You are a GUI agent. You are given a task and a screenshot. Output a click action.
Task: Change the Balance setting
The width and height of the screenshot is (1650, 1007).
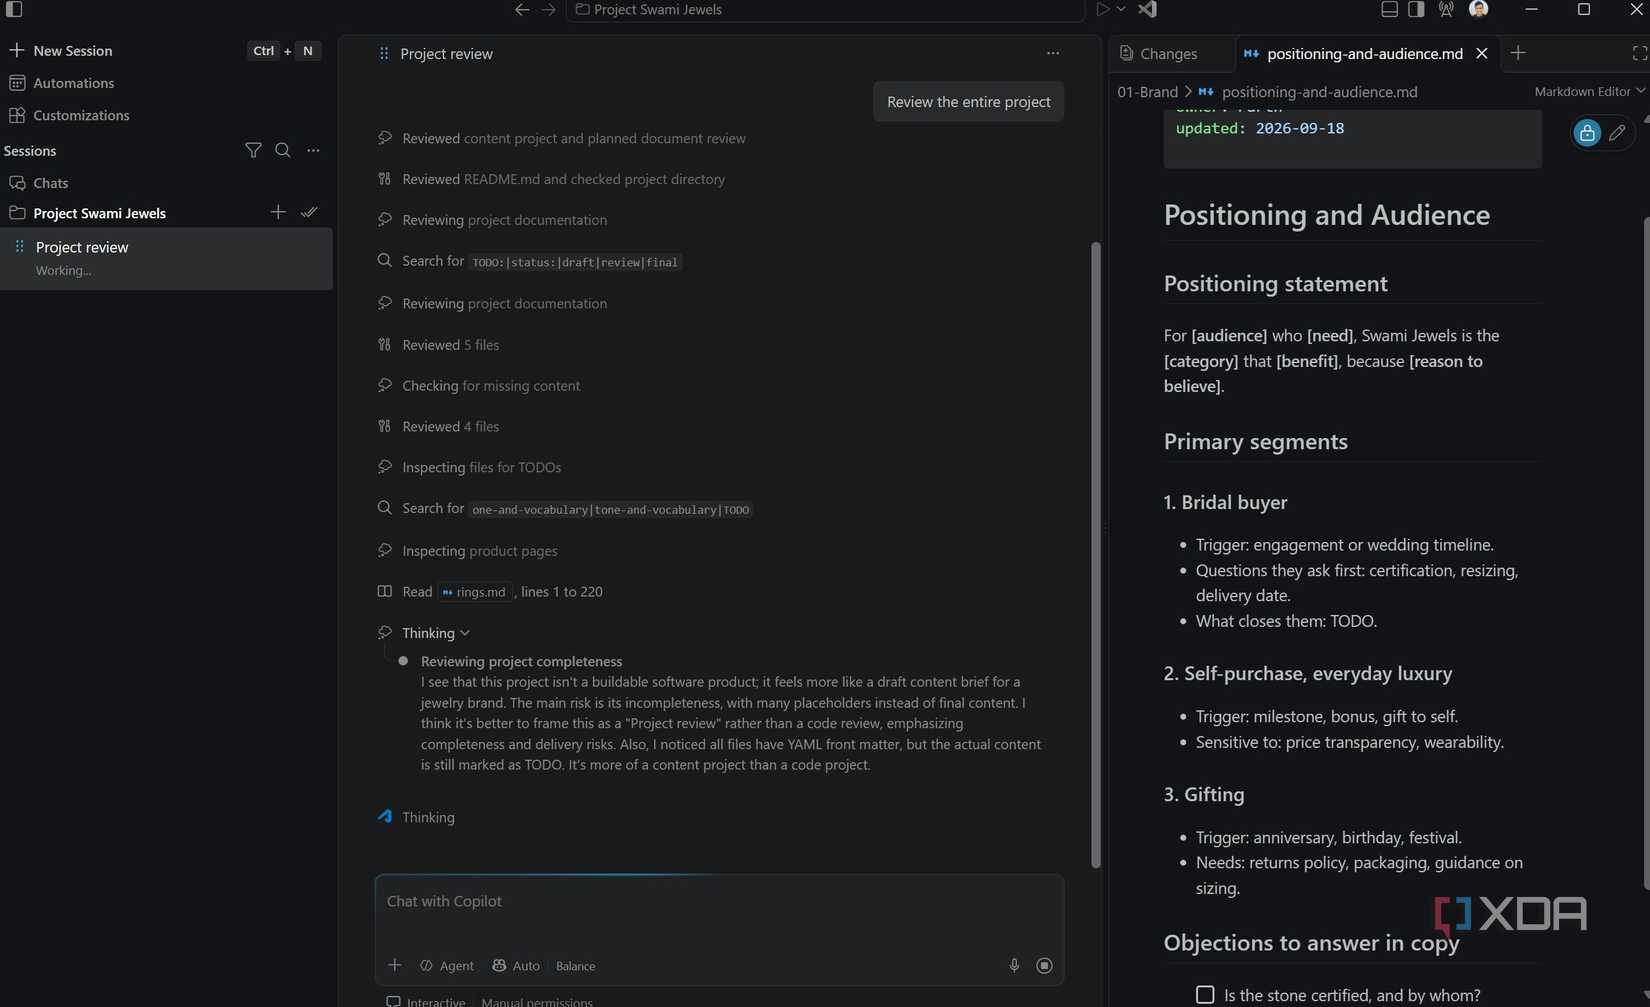(x=575, y=966)
